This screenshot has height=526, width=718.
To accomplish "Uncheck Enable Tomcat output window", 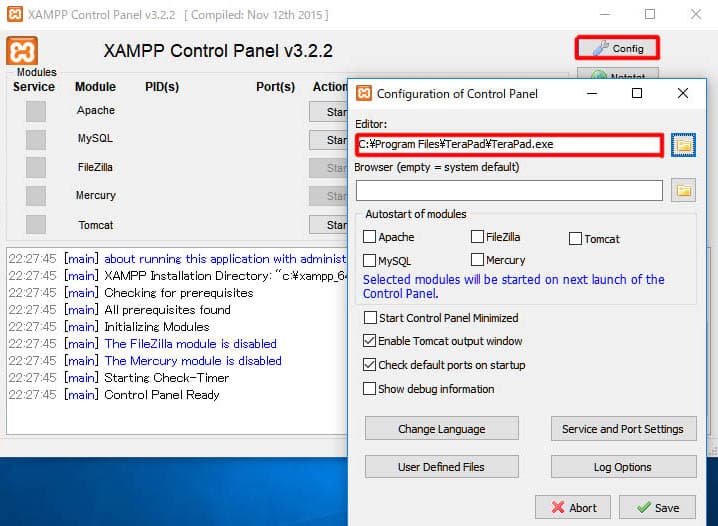I will pyautogui.click(x=369, y=341).
